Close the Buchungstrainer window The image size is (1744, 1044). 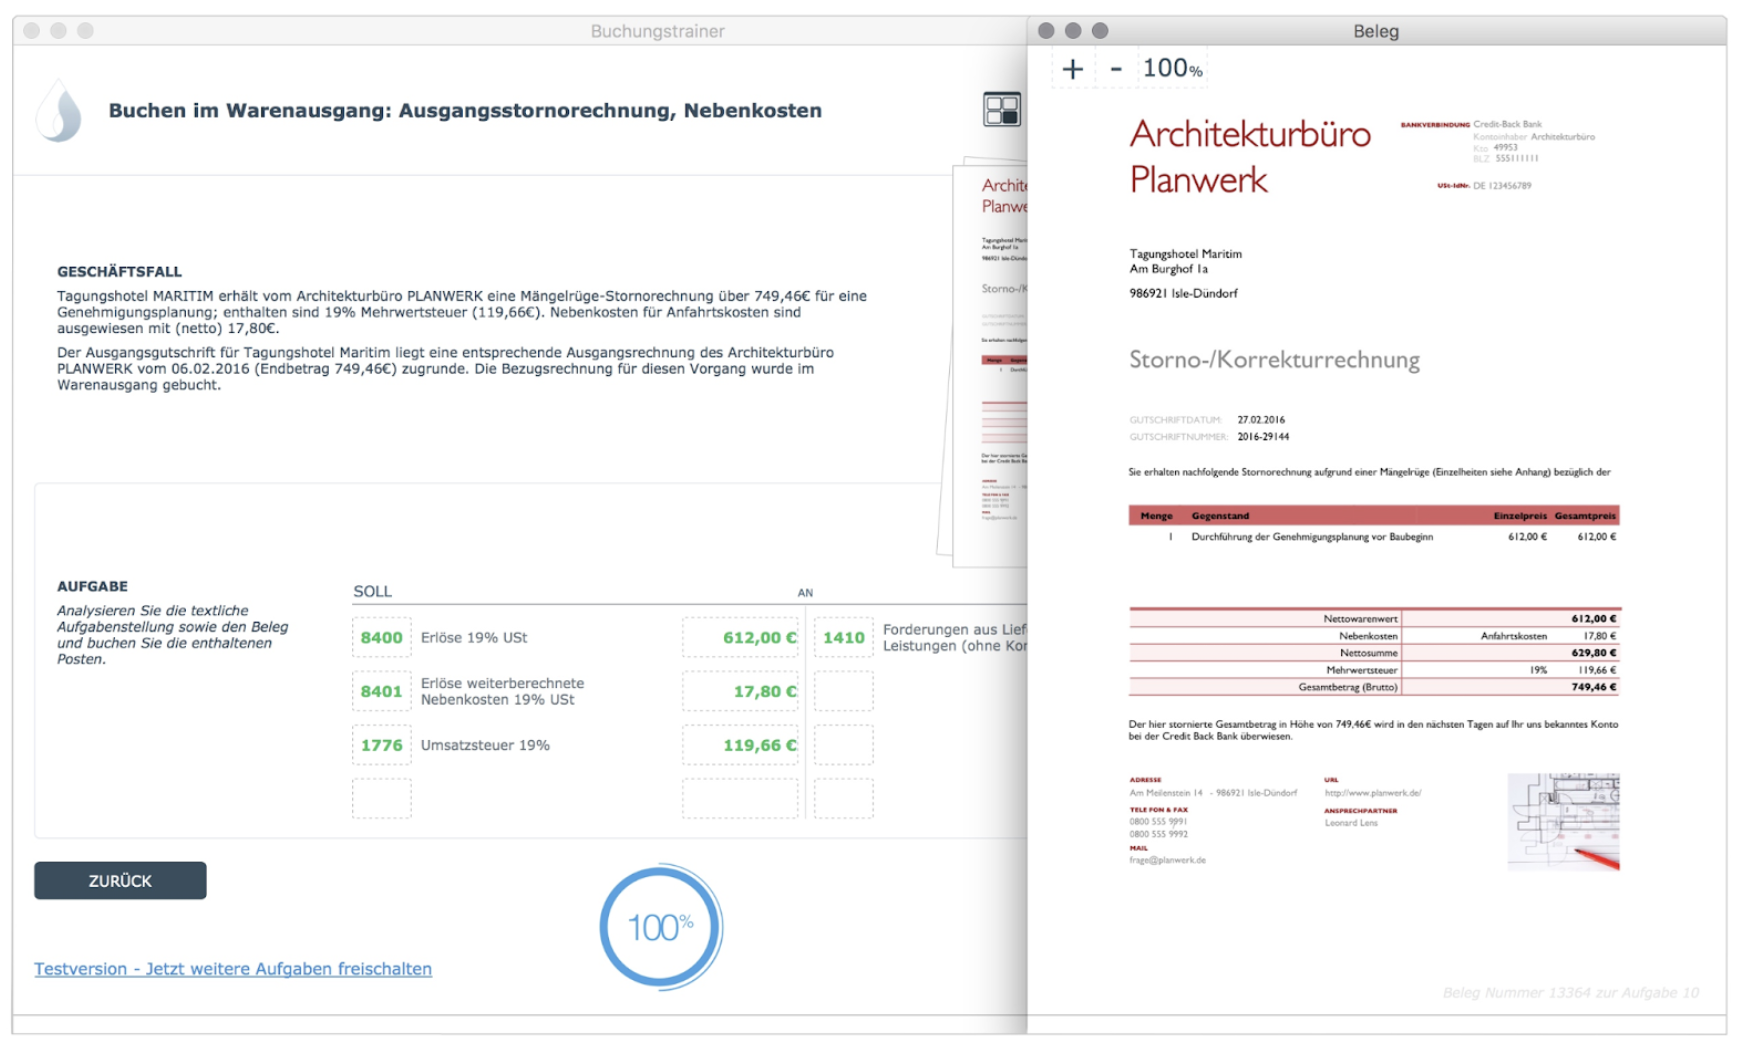(x=32, y=31)
